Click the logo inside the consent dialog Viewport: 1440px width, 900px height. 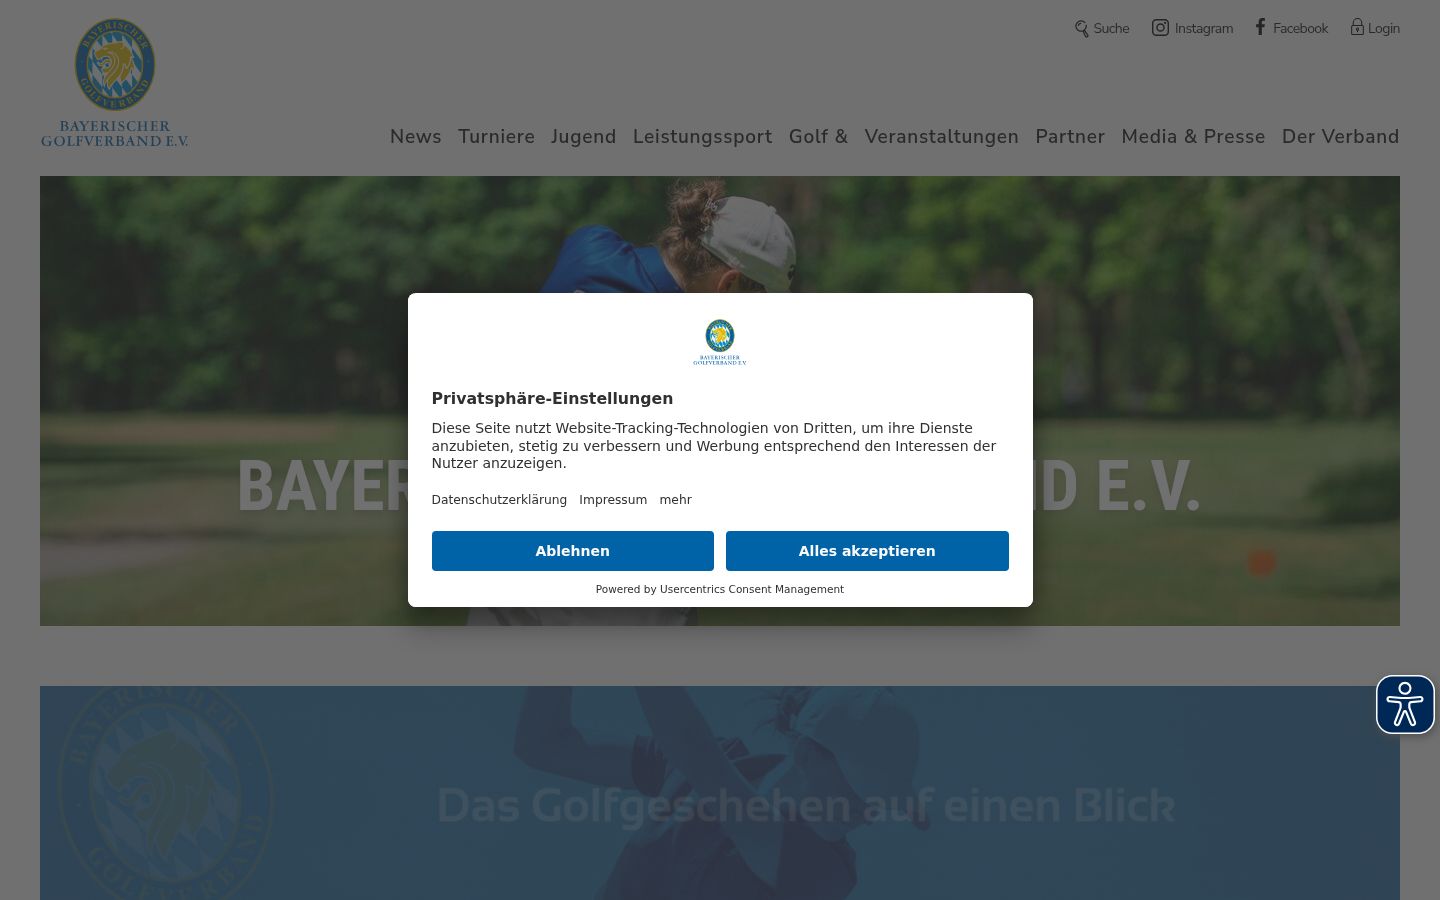(x=720, y=342)
